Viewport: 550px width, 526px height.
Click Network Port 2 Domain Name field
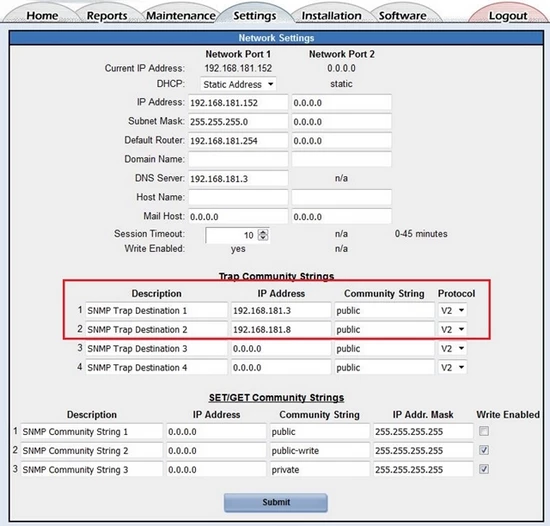pos(342,160)
